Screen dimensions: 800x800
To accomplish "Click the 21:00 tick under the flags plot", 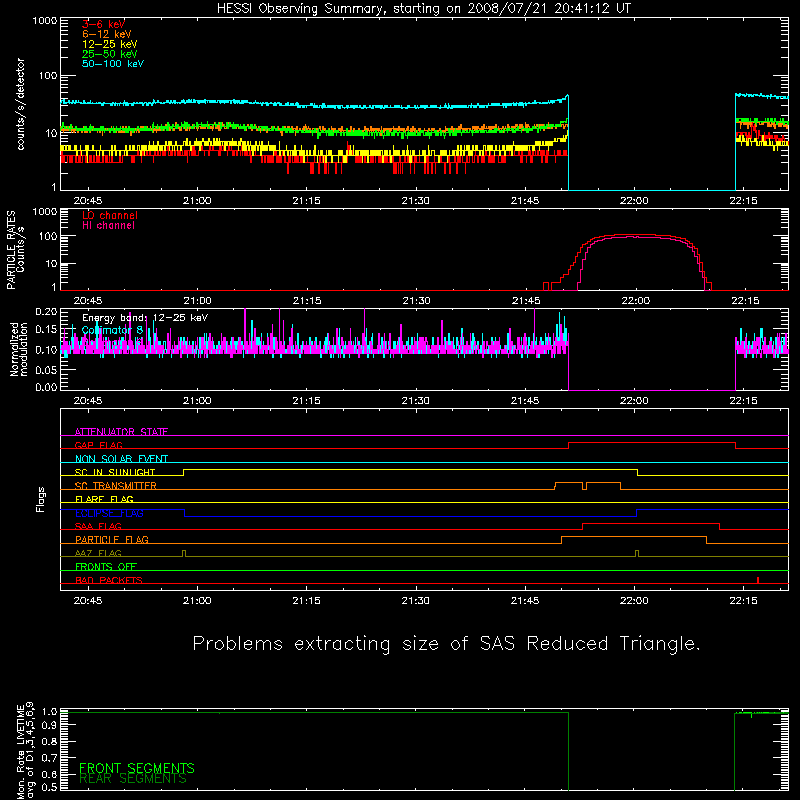I will tap(197, 601).
